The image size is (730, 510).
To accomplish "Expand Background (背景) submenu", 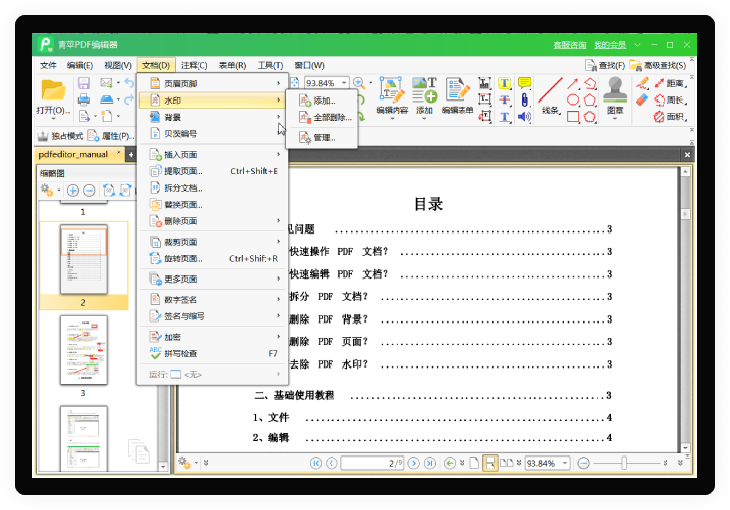I will point(212,117).
